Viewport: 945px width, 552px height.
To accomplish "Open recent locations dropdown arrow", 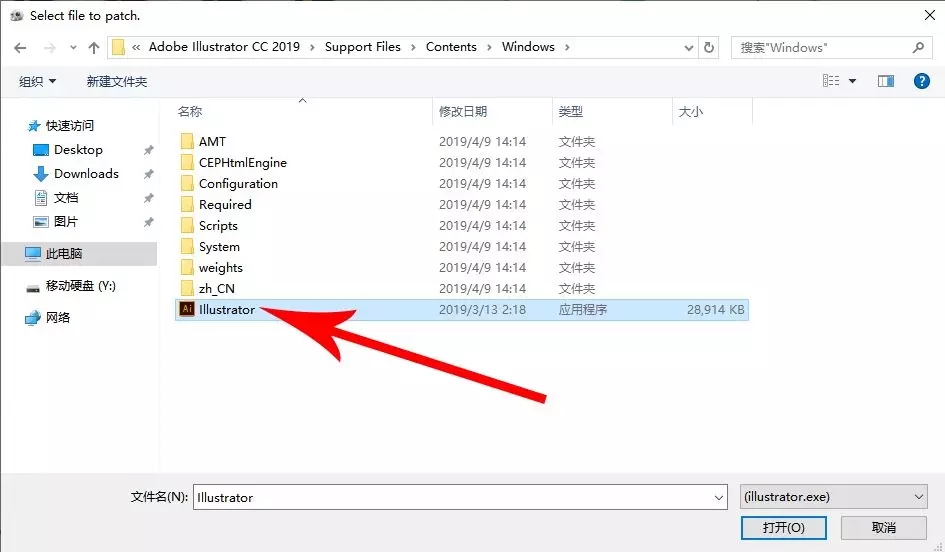I will click(73, 48).
